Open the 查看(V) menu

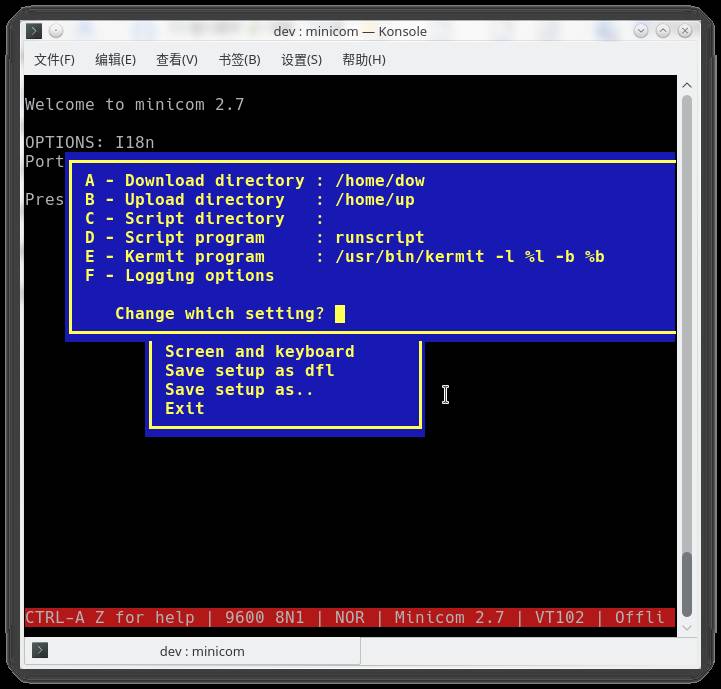pyautogui.click(x=177, y=60)
